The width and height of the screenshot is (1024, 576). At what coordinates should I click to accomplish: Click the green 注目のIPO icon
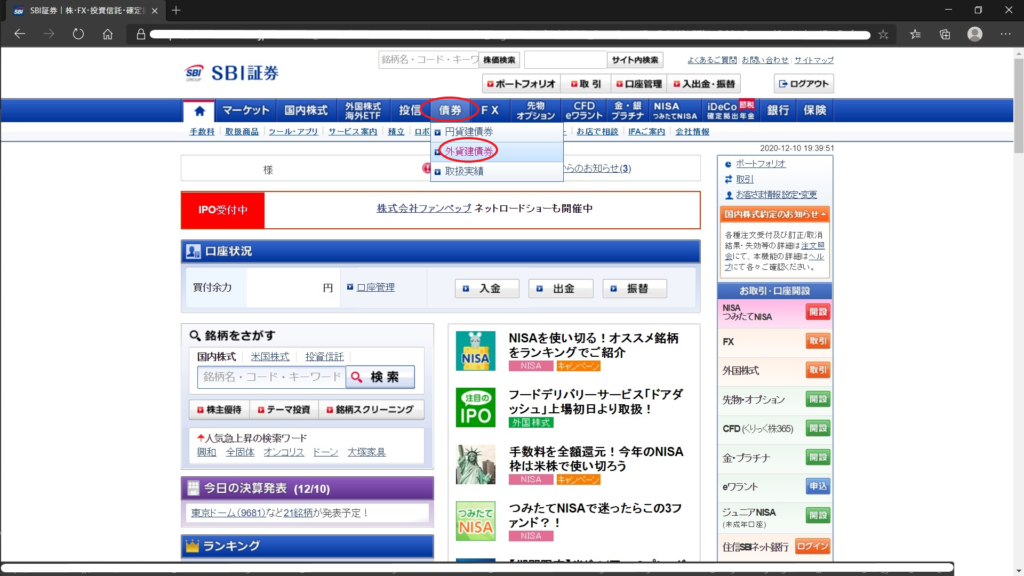(475, 408)
